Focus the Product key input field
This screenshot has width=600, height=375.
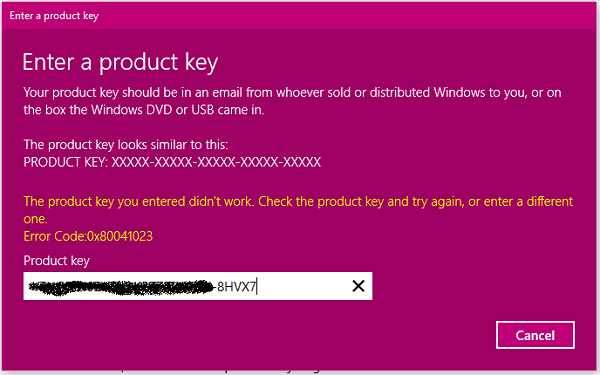[197, 286]
